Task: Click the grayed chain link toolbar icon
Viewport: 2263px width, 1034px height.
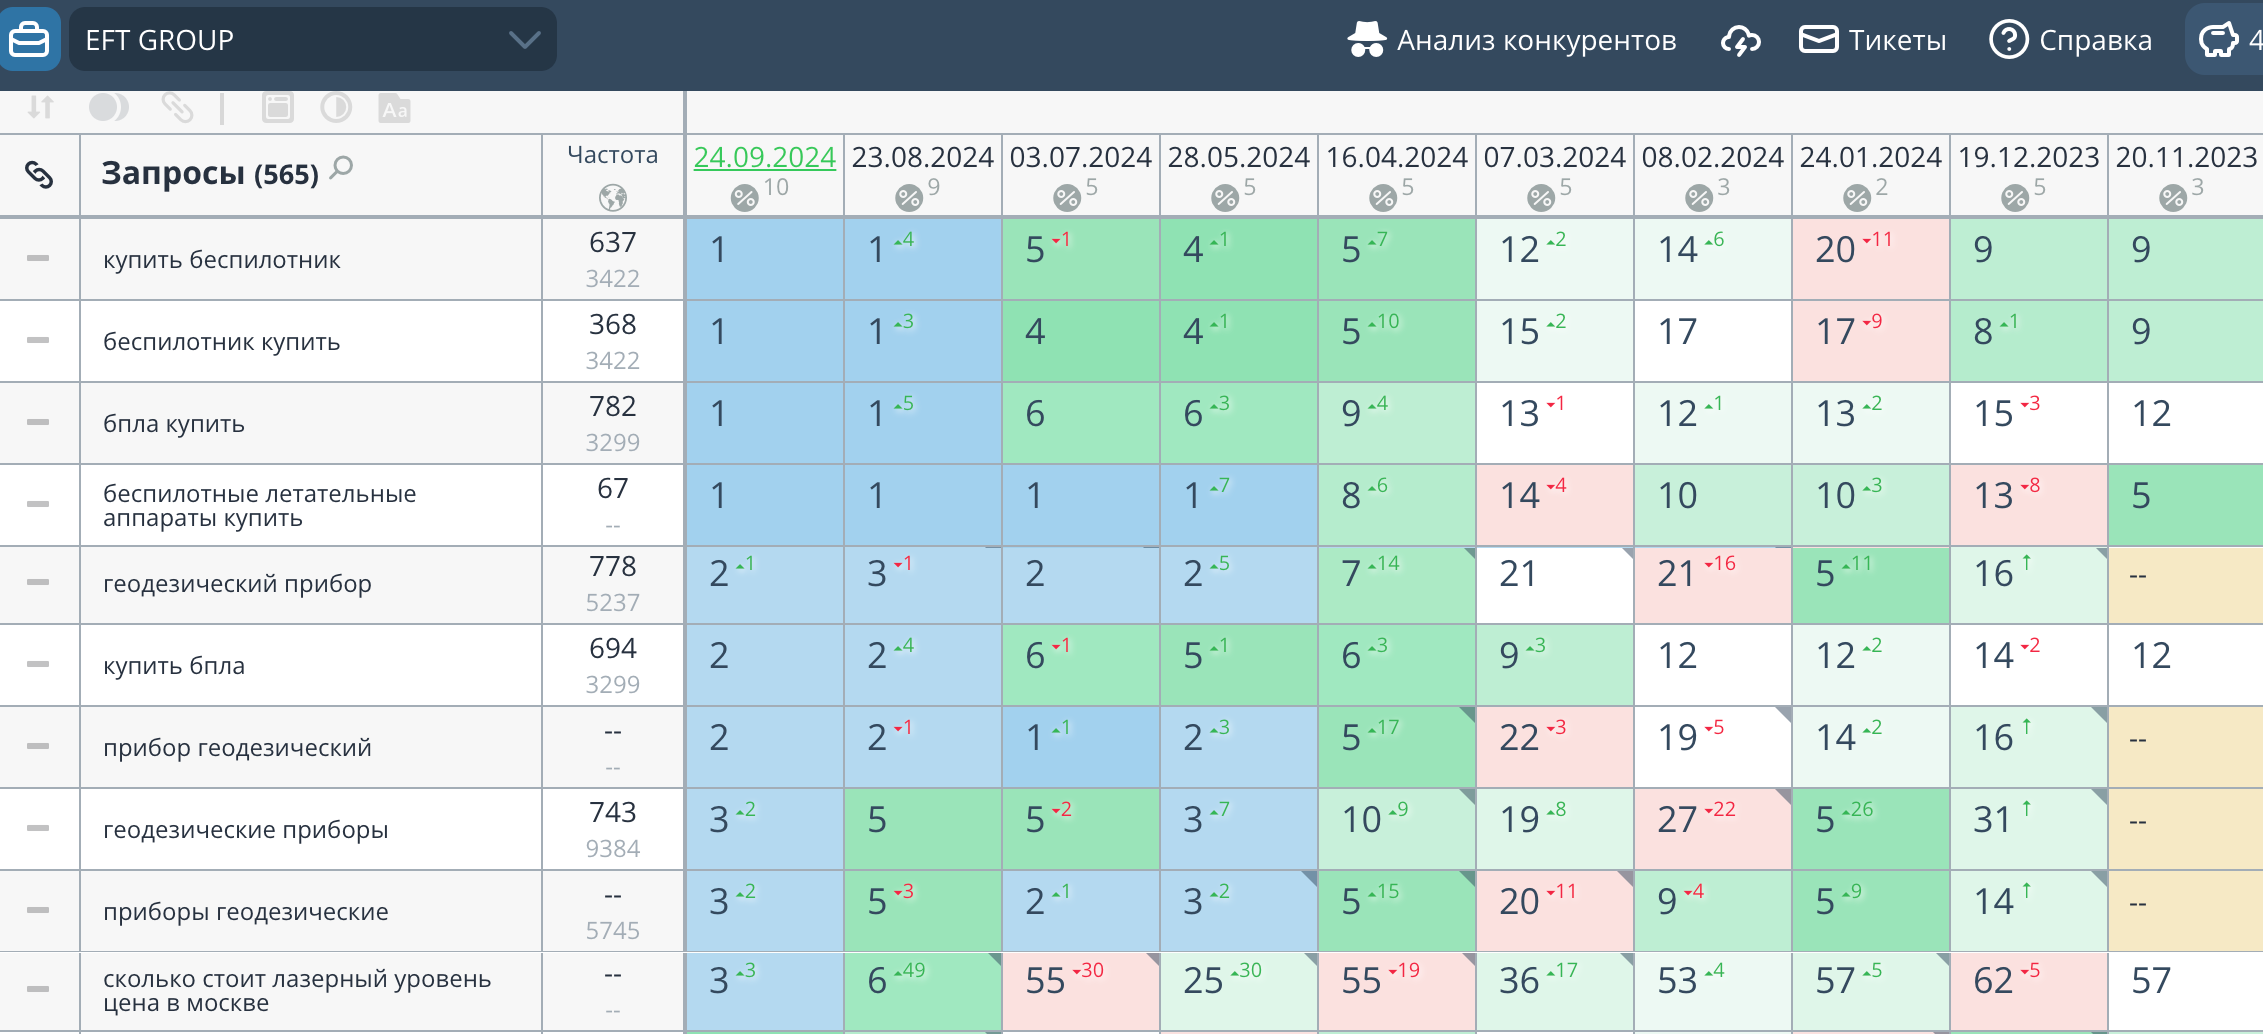Action: tap(177, 107)
